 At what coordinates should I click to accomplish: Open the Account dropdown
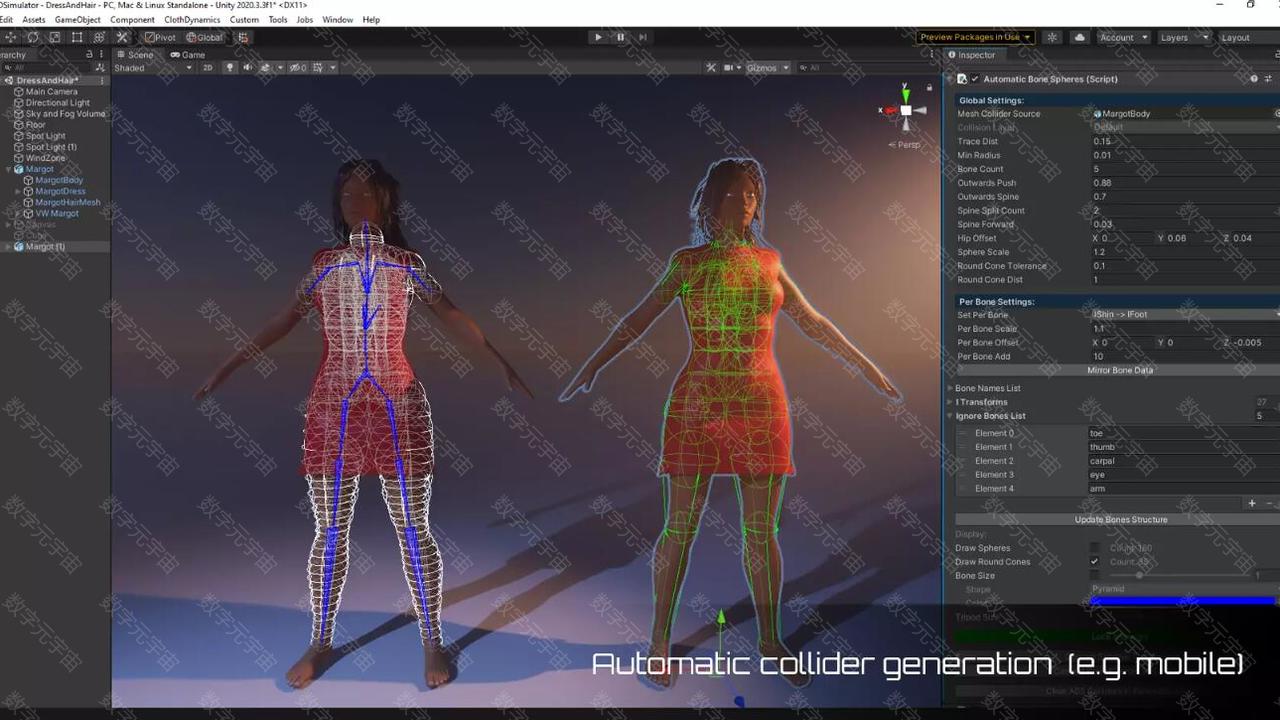(x=1122, y=37)
